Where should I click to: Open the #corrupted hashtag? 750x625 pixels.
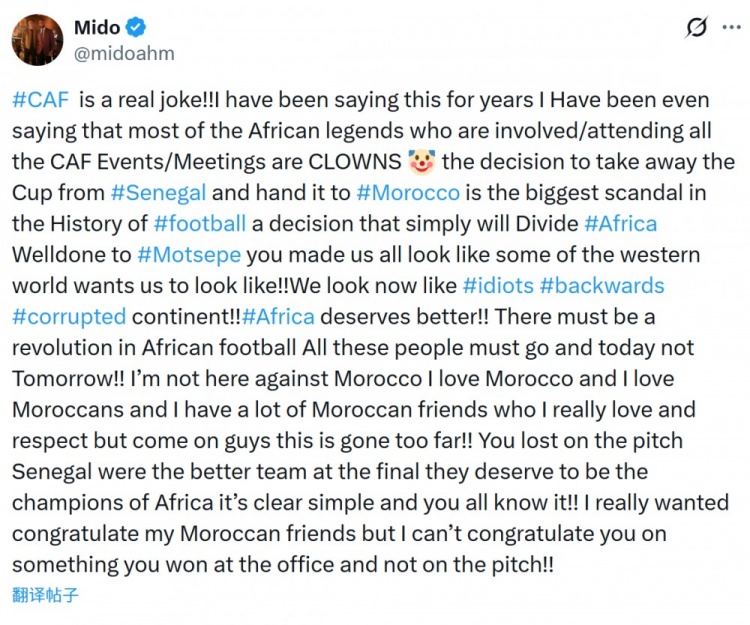pos(69,316)
